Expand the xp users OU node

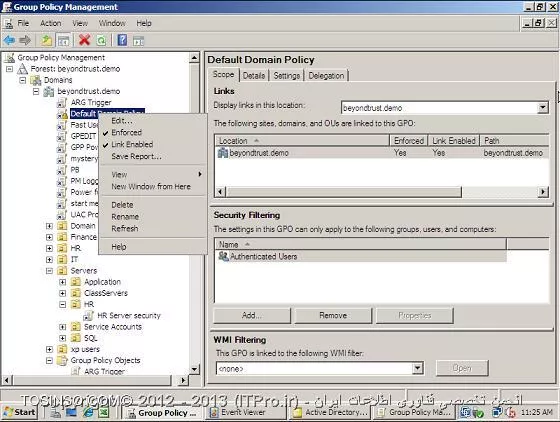(x=49, y=349)
